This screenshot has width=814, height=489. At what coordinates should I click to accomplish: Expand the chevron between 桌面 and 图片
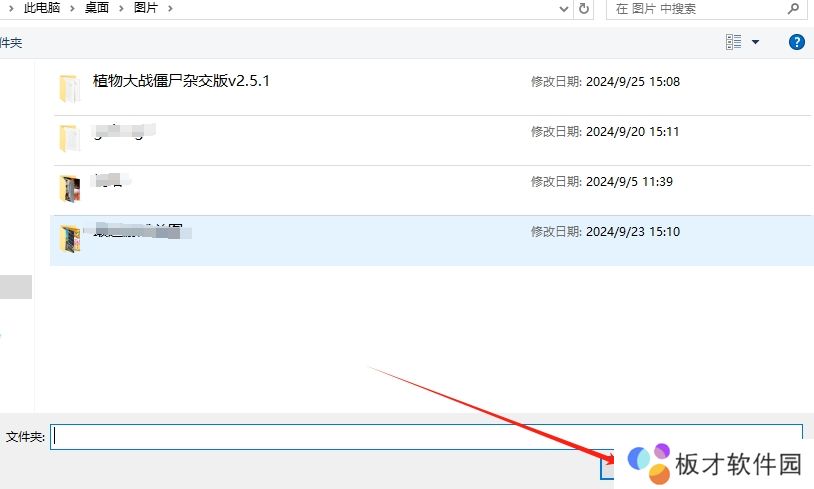(x=122, y=8)
